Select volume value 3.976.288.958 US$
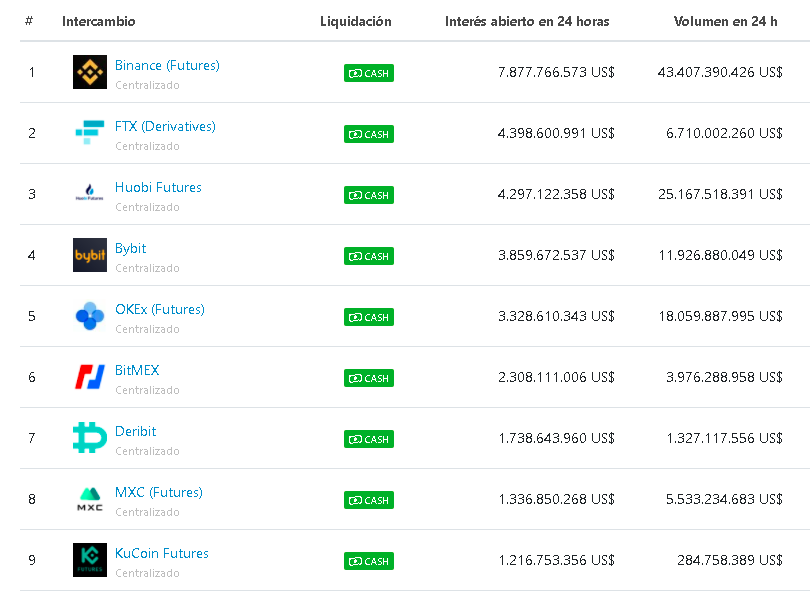This screenshot has height=597, width=810. pos(724,377)
